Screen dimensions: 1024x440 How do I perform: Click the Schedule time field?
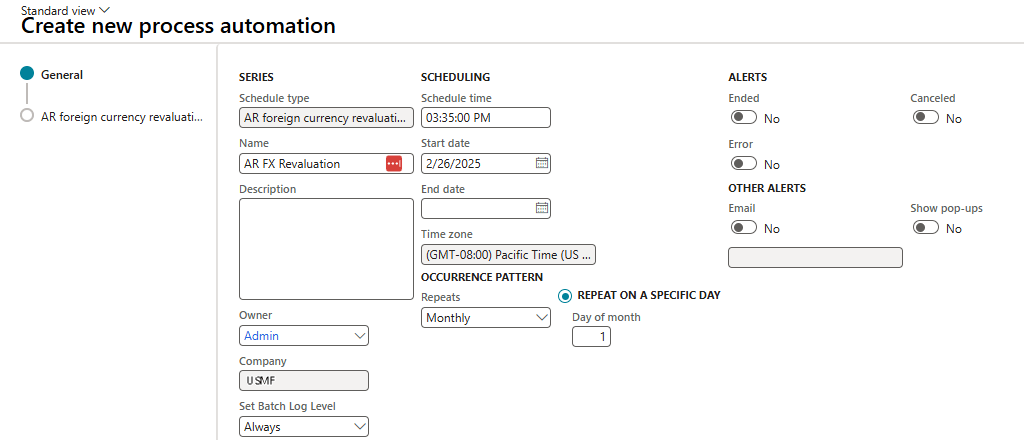[485, 118]
